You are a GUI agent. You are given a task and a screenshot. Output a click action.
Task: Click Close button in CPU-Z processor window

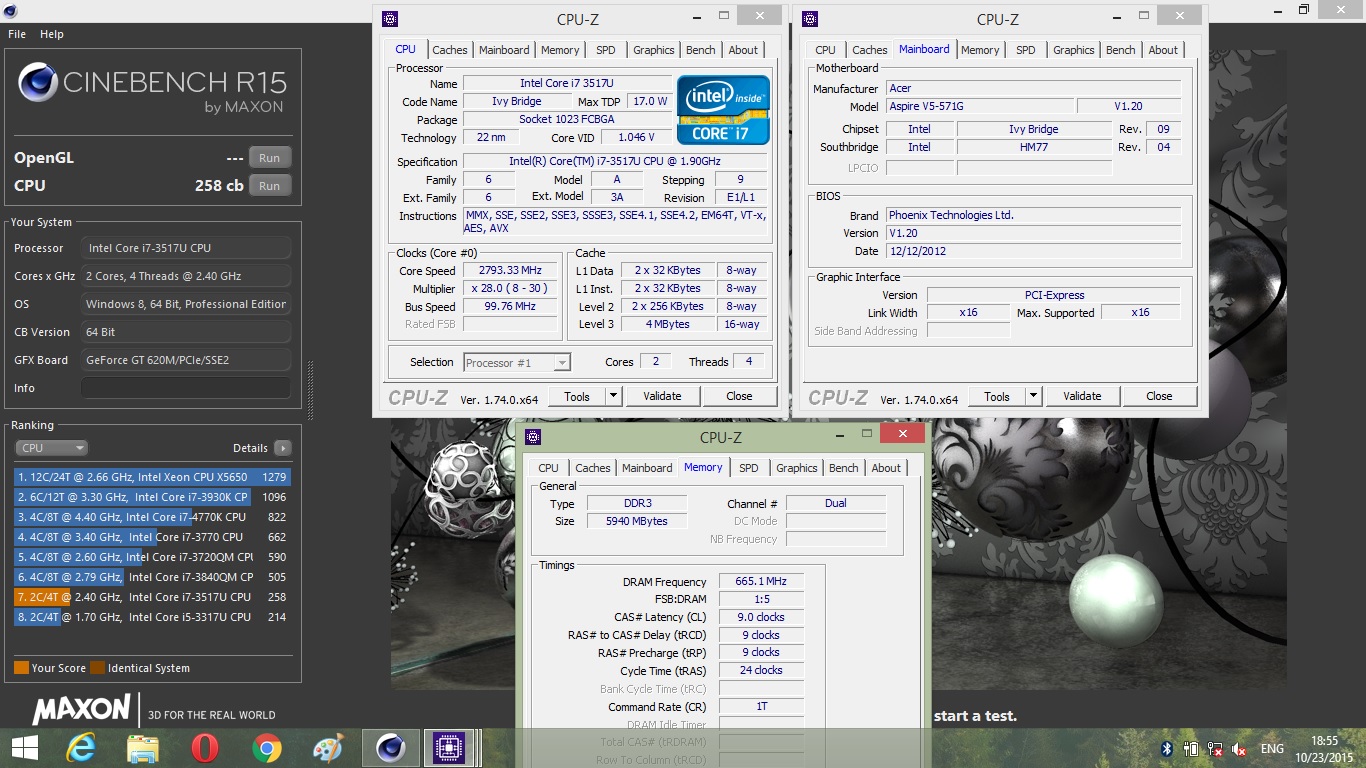[739, 397]
